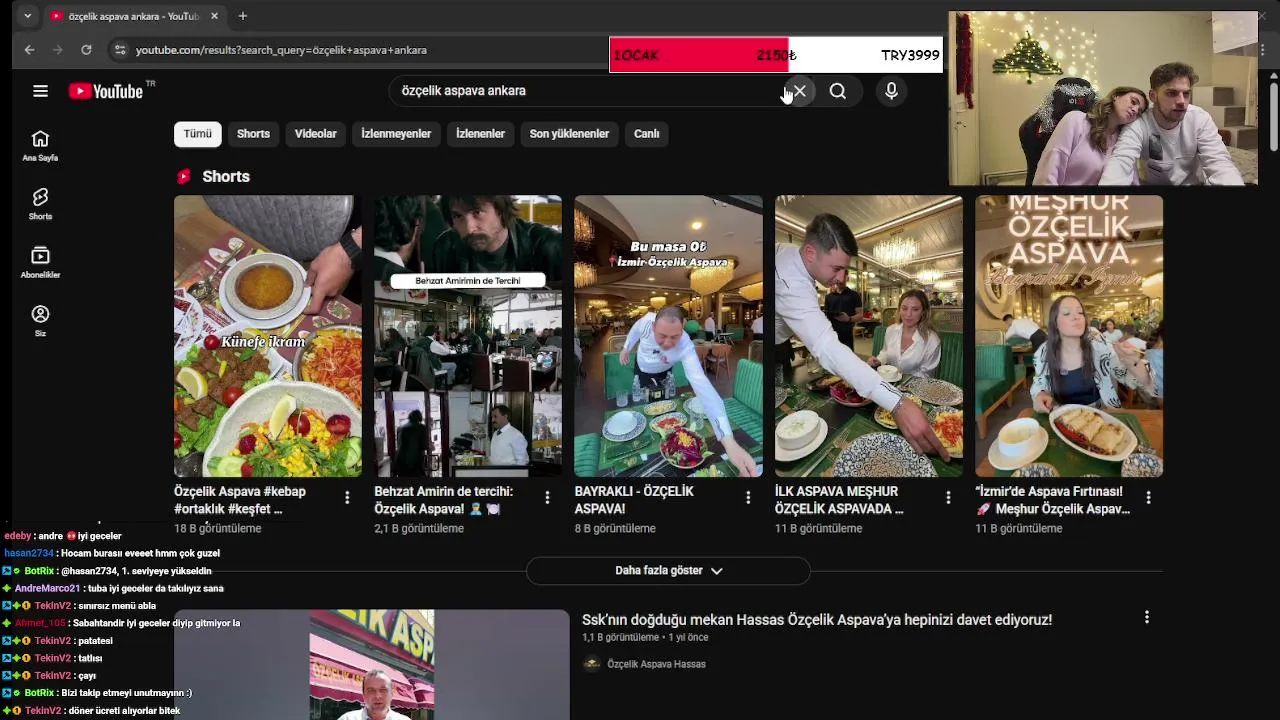Open options for İLK ASPAVA MEŞHUR short
This screenshot has height=720, width=1280.
(948, 497)
